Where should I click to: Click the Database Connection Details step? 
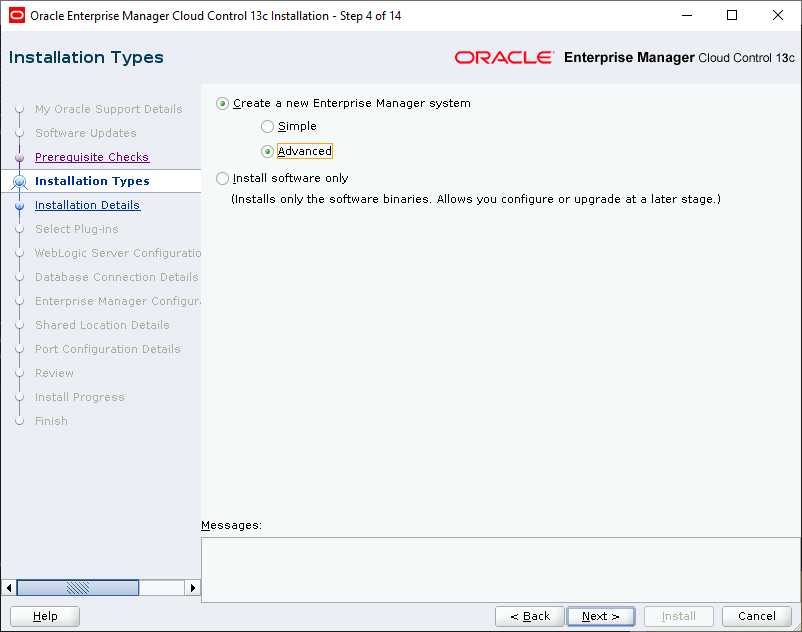click(117, 277)
